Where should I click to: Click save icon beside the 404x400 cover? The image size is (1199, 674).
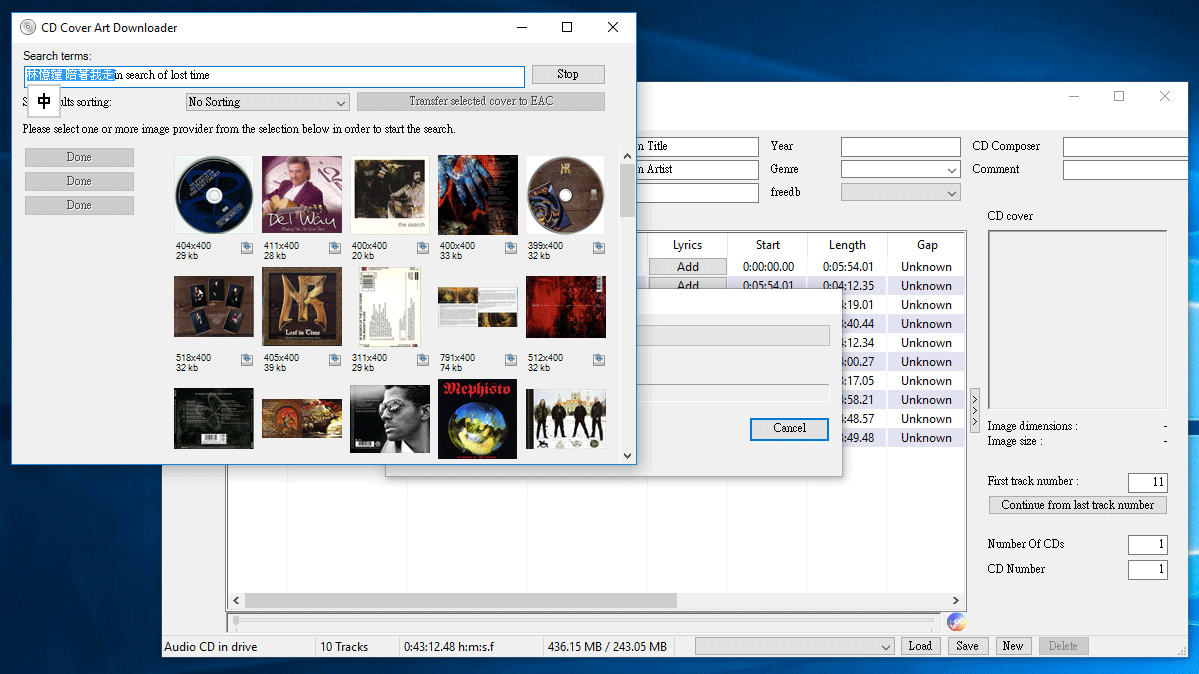247,248
